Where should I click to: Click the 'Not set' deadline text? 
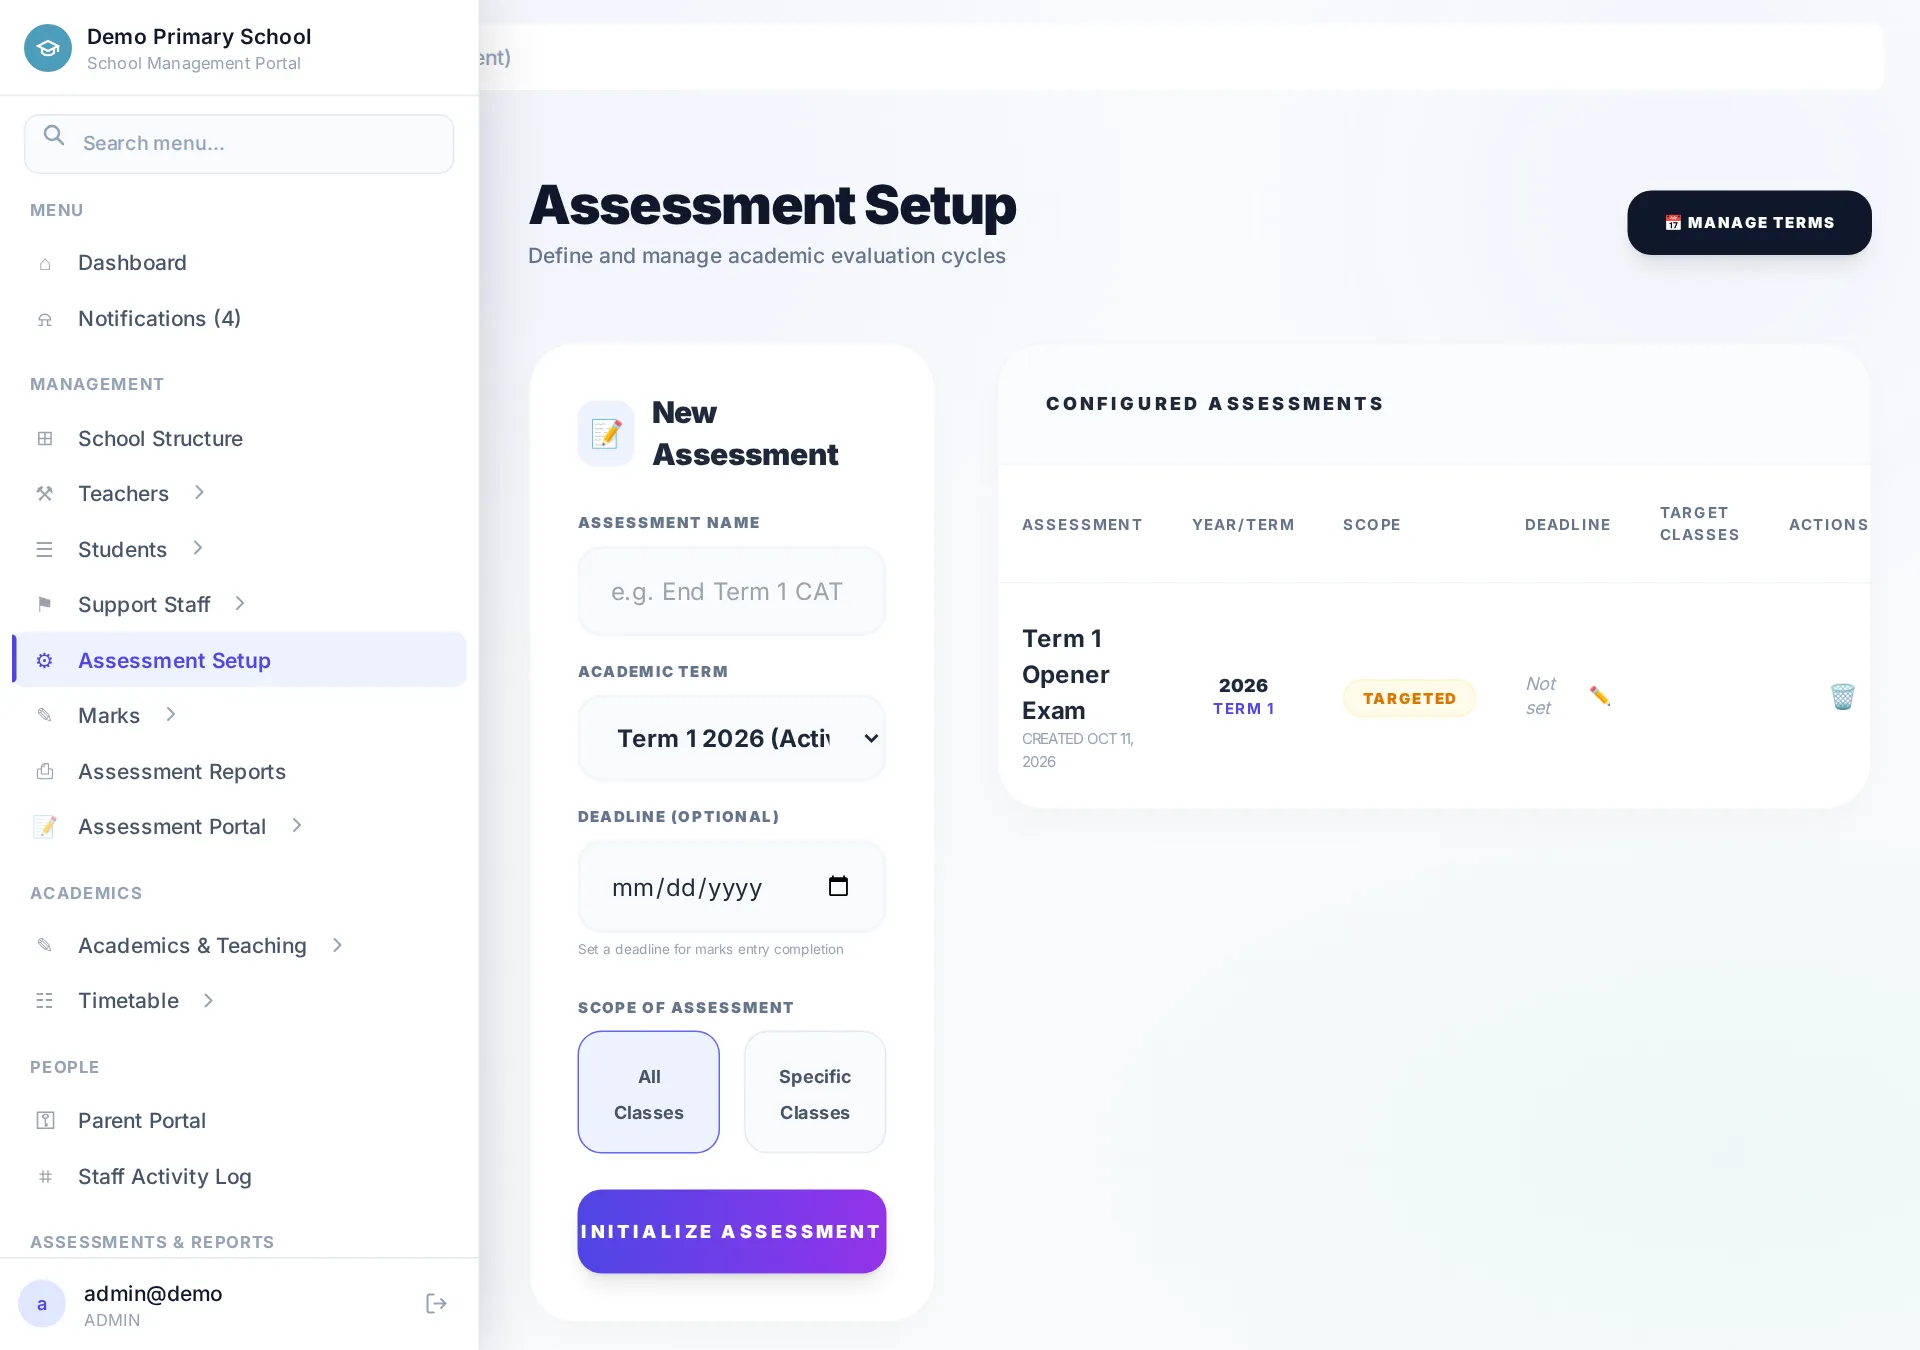(x=1540, y=696)
